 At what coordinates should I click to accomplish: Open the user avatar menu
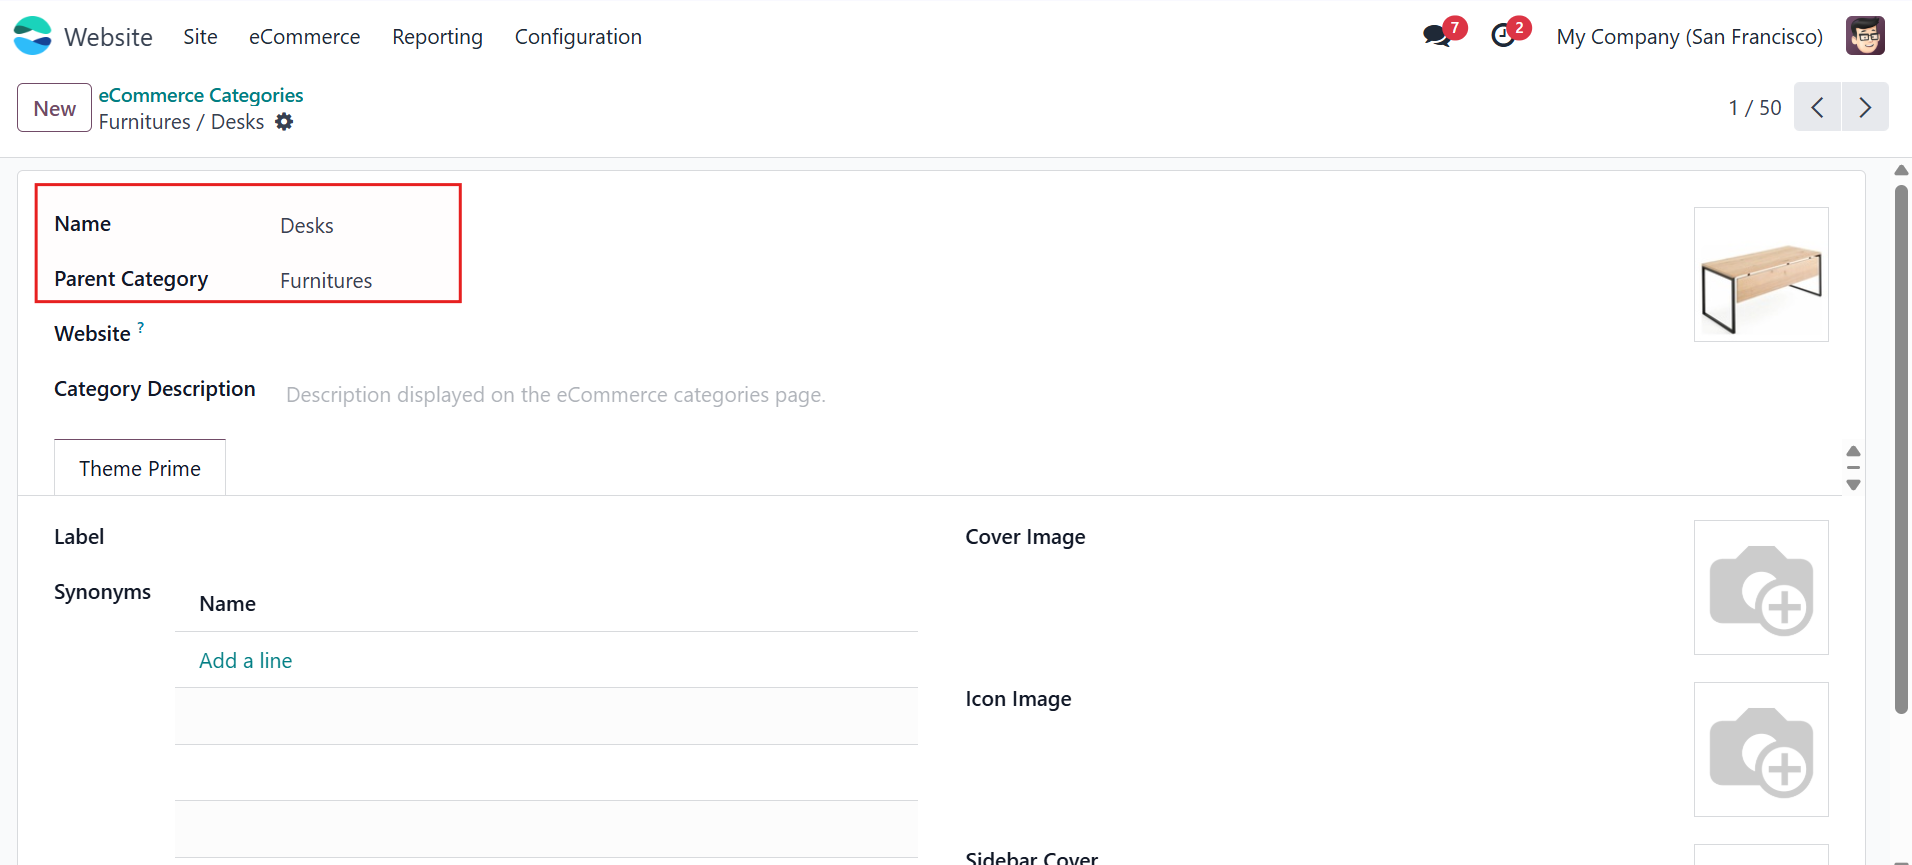(1865, 36)
